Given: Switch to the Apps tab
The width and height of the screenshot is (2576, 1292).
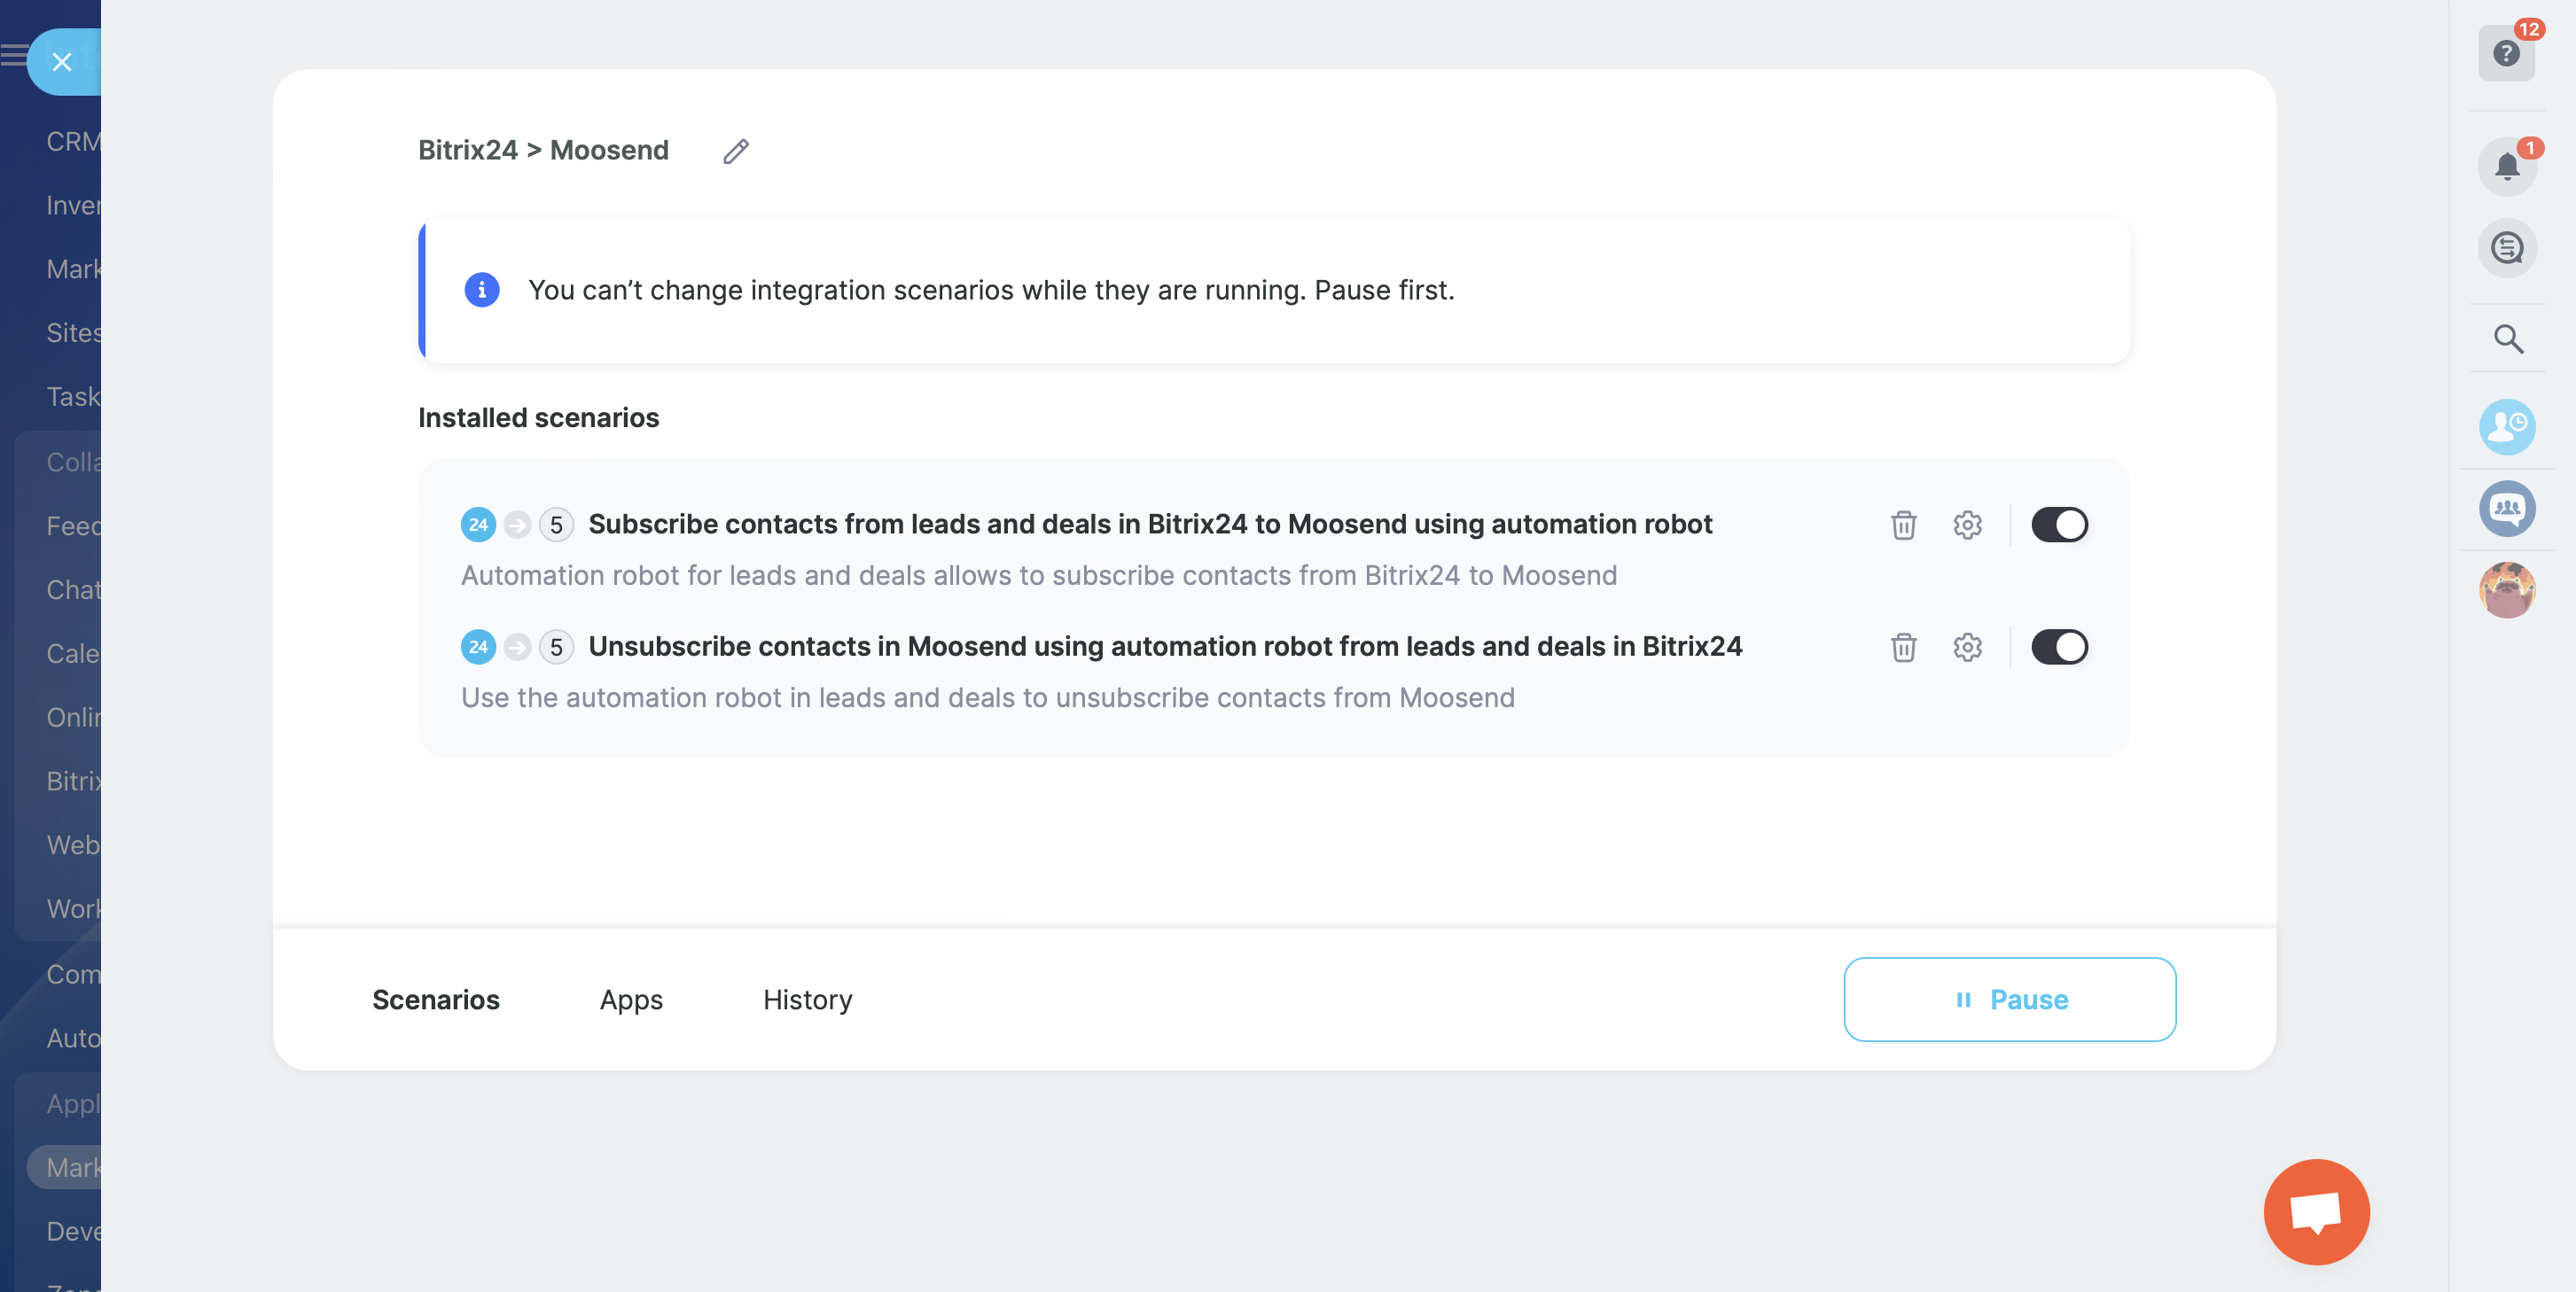Looking at the screenshot, I should (631, 1000).
